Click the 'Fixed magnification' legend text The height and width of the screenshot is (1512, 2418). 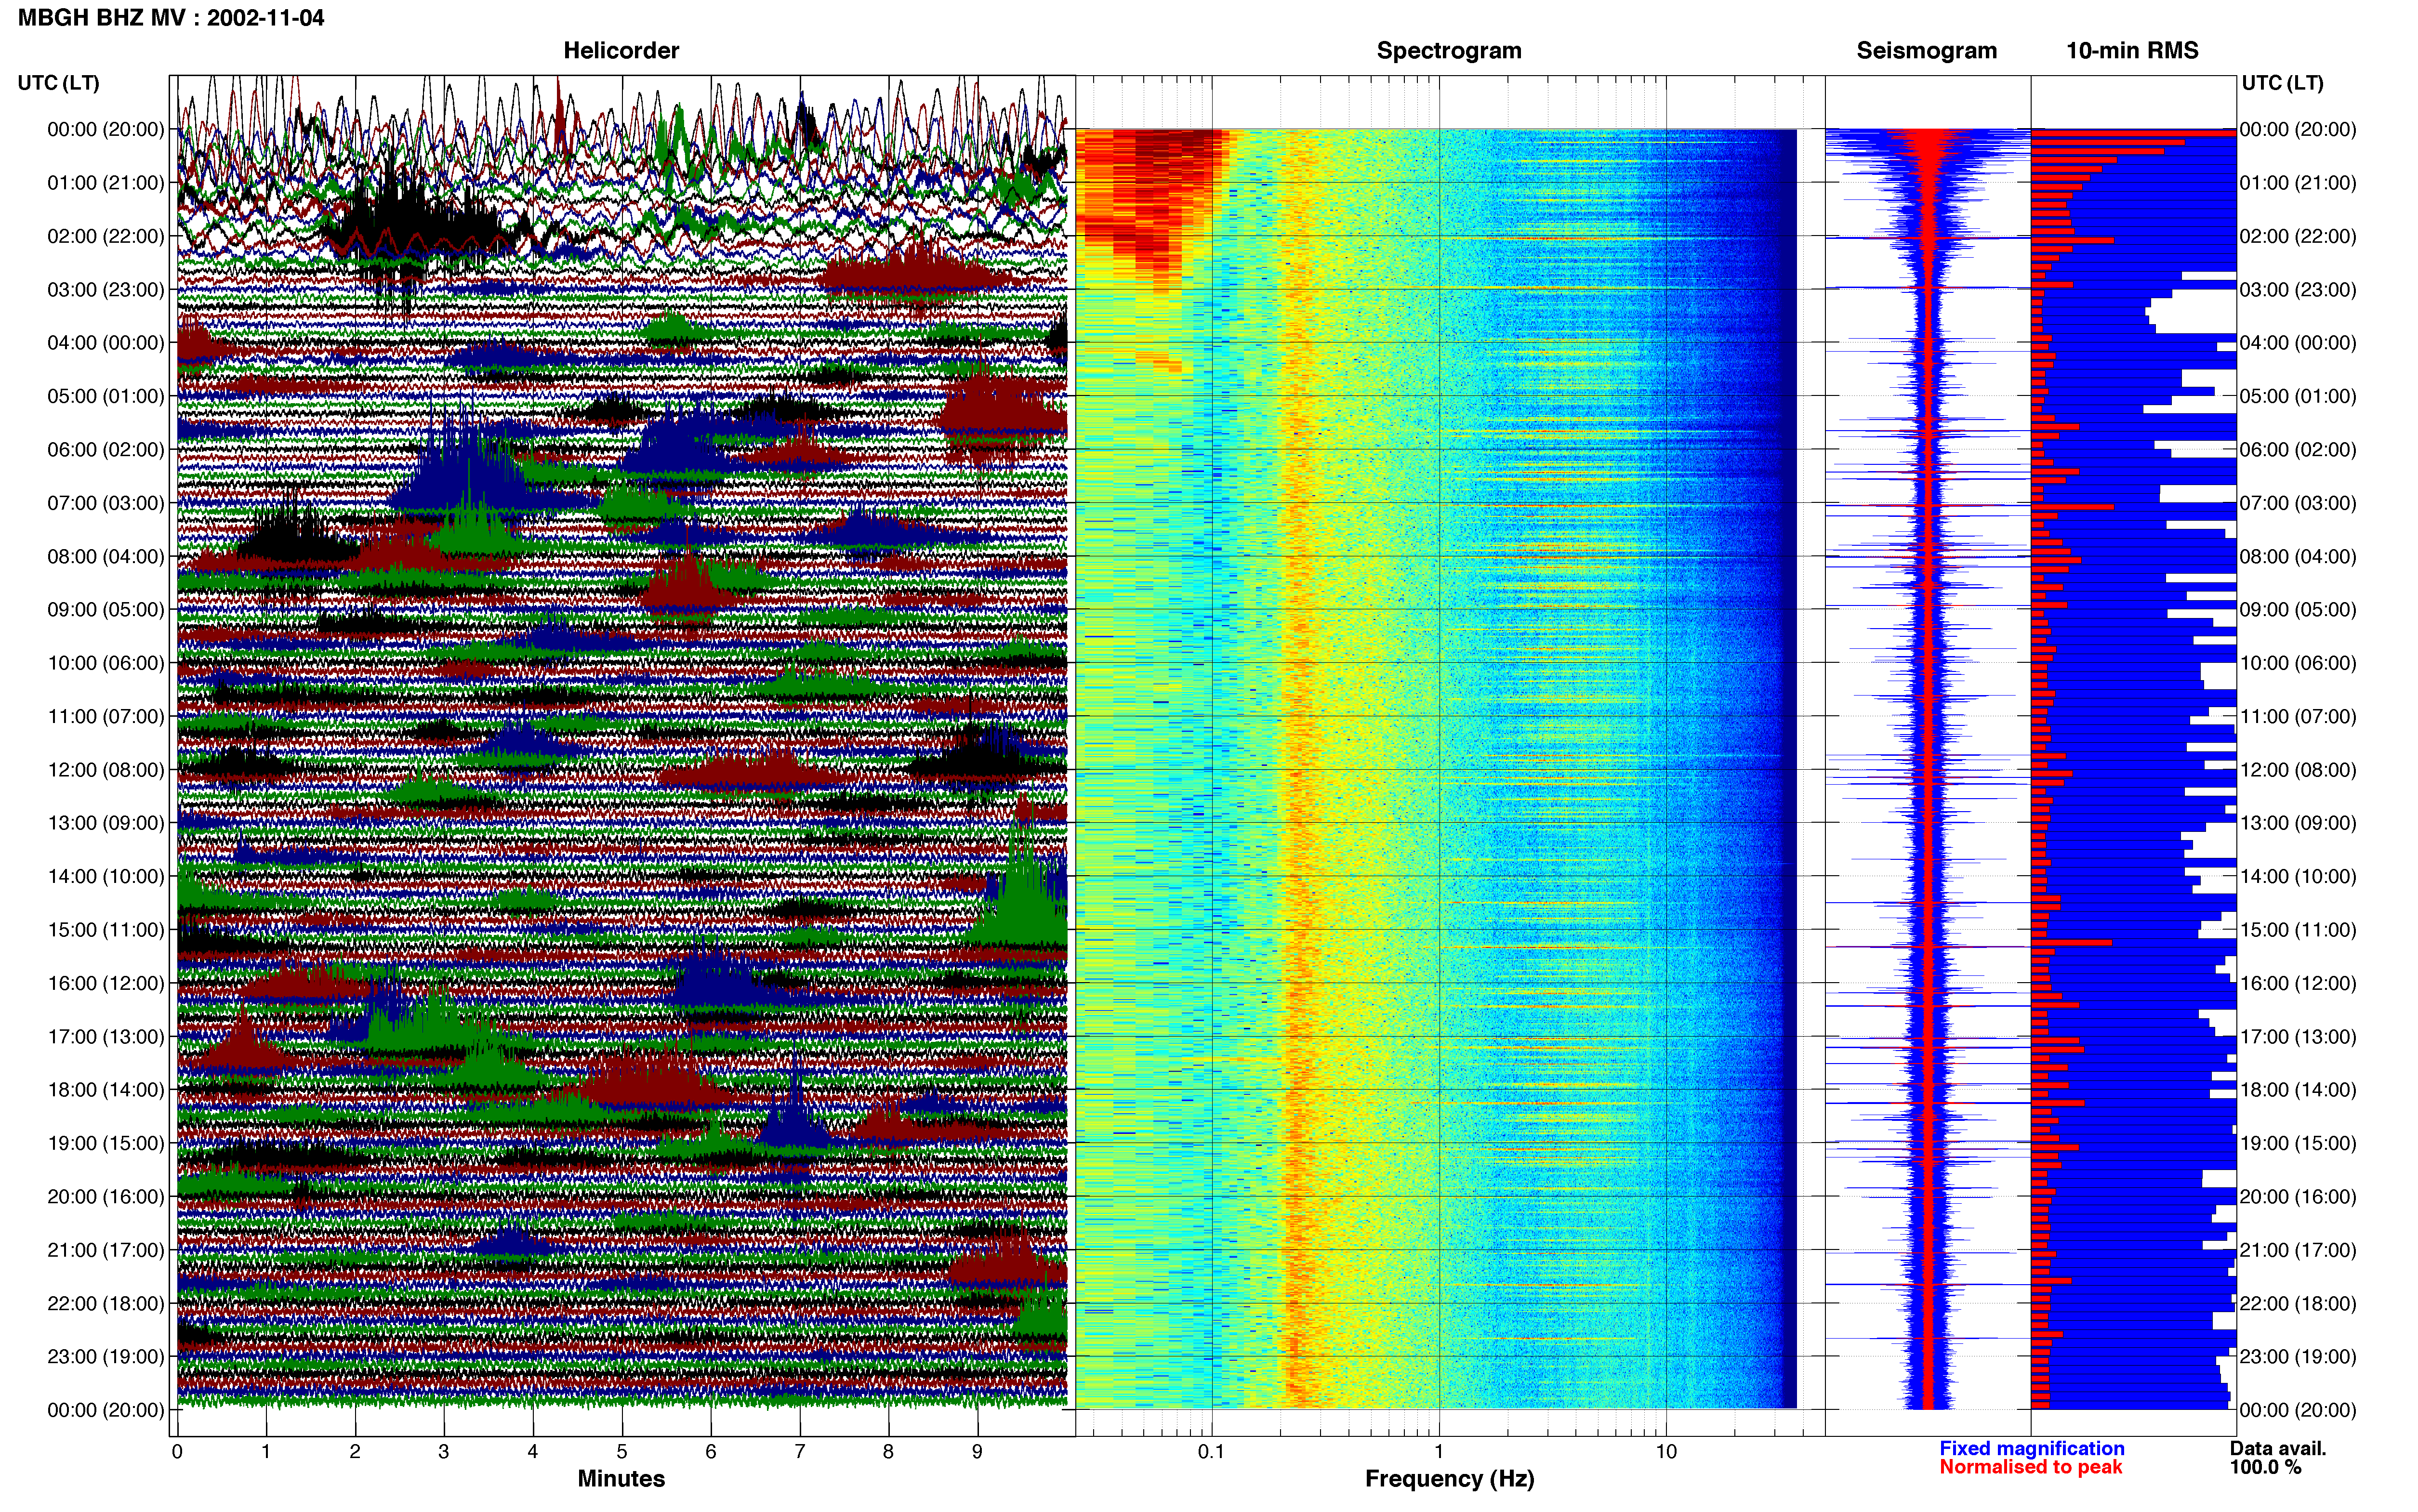pos(2032,1448)
